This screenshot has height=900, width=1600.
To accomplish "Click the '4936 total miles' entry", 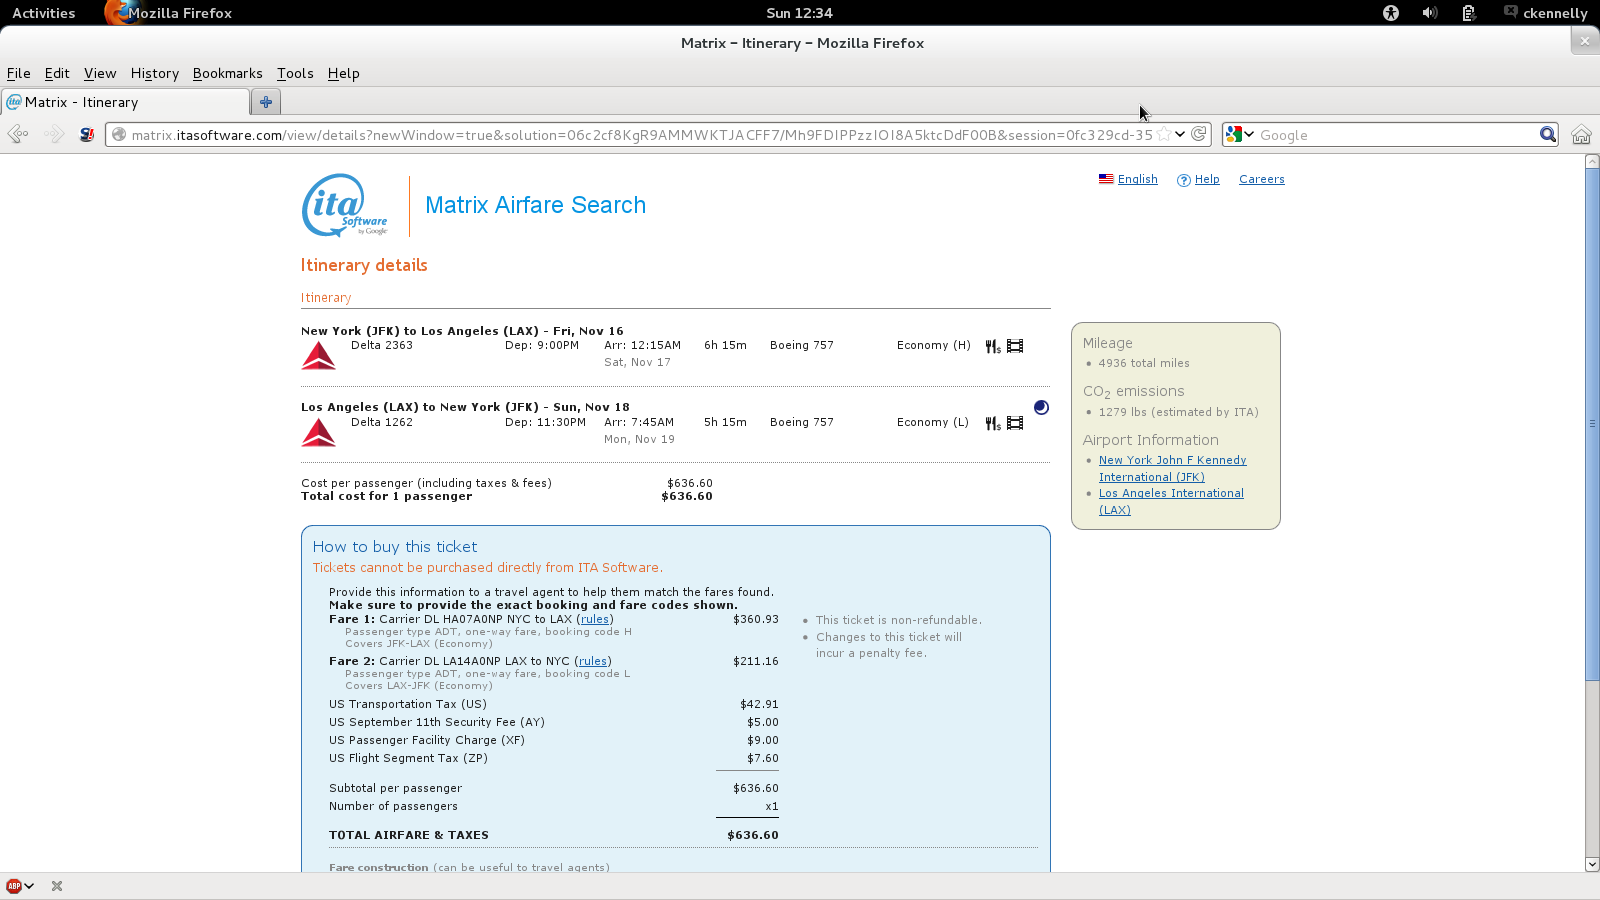I will pyautogui.click(x=1143, y=363).
